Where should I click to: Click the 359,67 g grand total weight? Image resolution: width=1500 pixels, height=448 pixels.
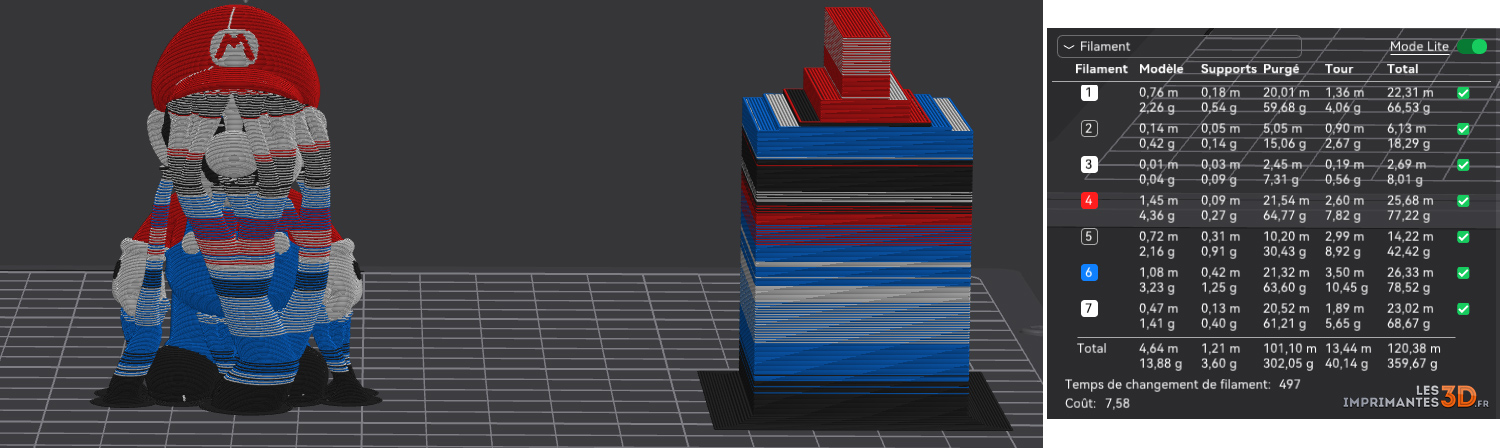[1414, 363]
